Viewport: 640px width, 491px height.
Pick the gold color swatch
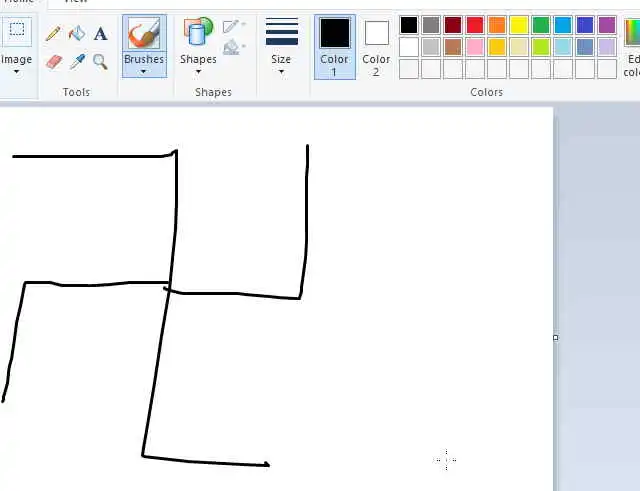[x=497, y=47]
